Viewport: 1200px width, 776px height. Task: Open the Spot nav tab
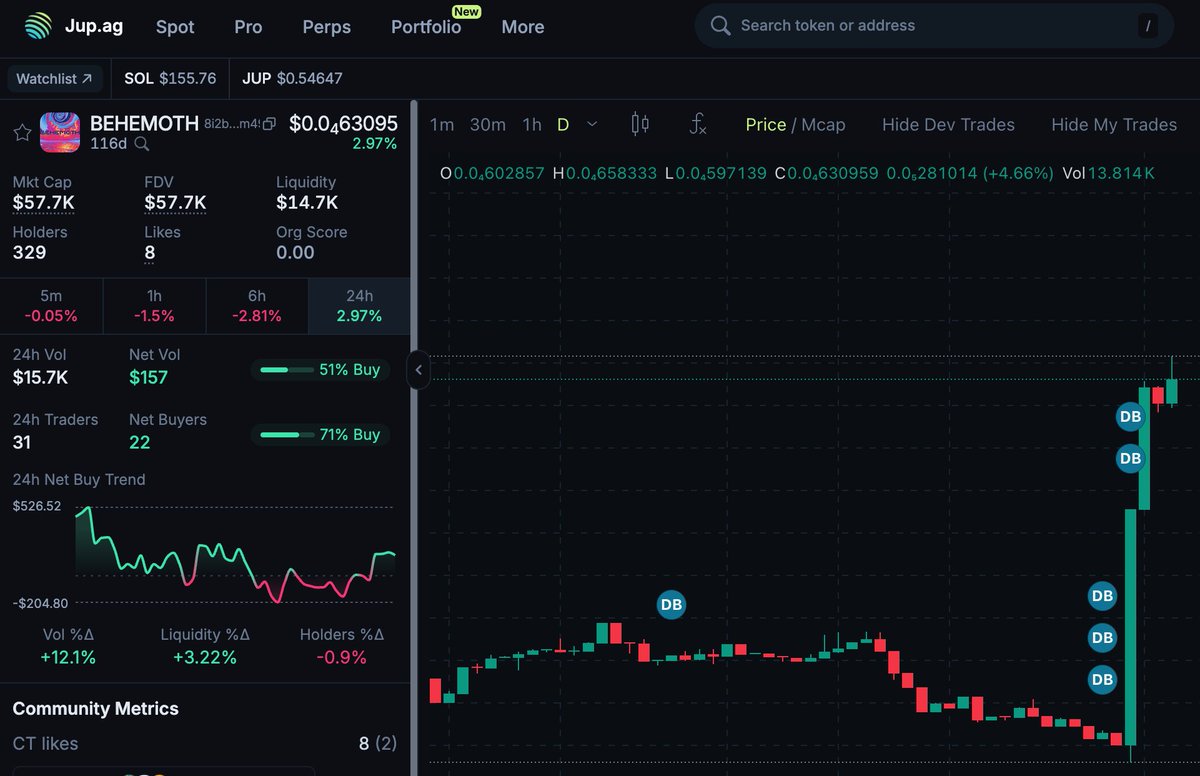tap(175, 27)
